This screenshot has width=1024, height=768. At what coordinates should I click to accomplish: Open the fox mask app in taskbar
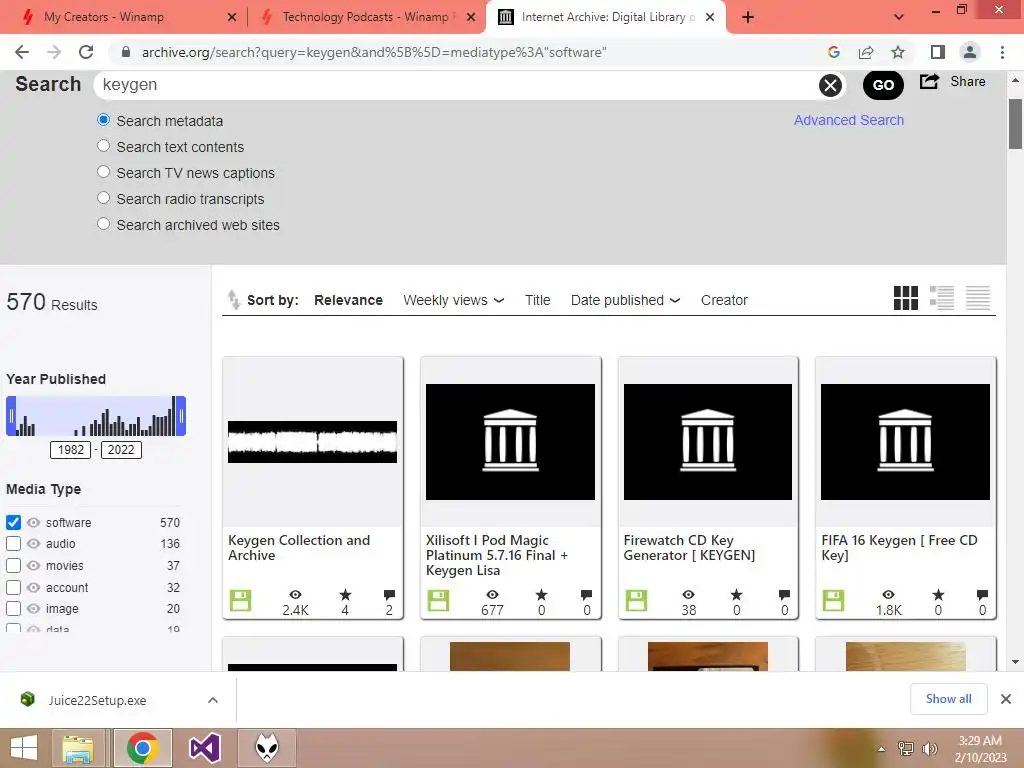266,748
